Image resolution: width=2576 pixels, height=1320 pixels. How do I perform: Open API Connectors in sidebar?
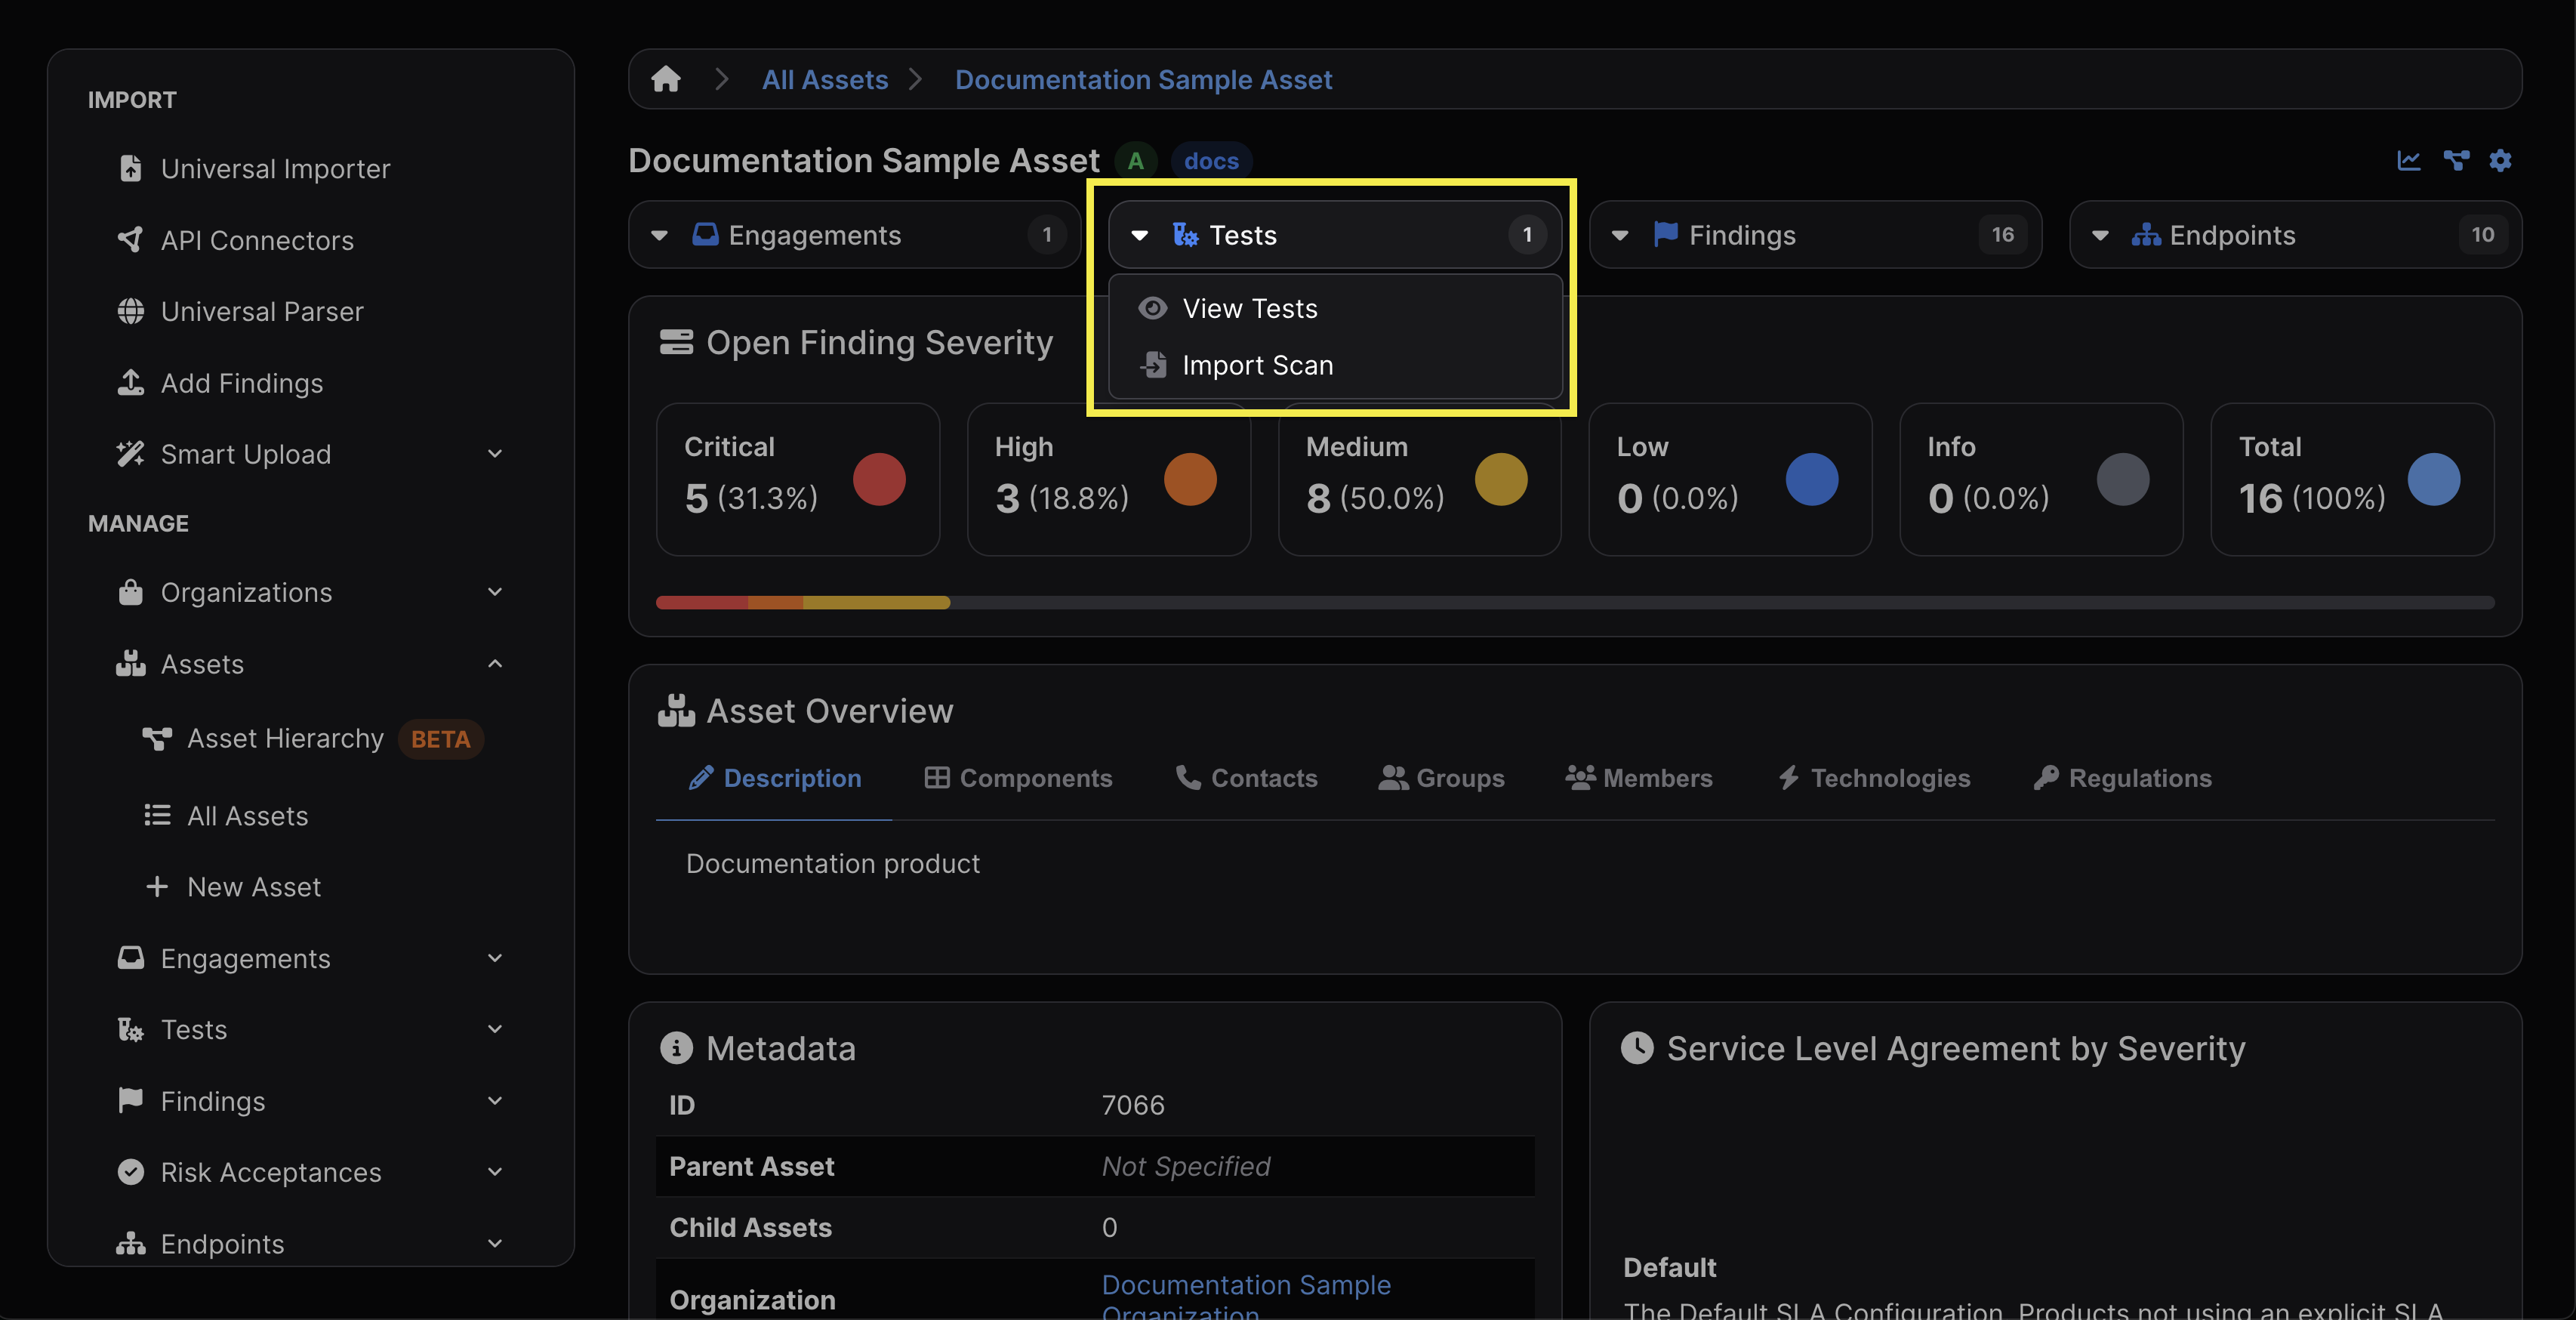257,240
